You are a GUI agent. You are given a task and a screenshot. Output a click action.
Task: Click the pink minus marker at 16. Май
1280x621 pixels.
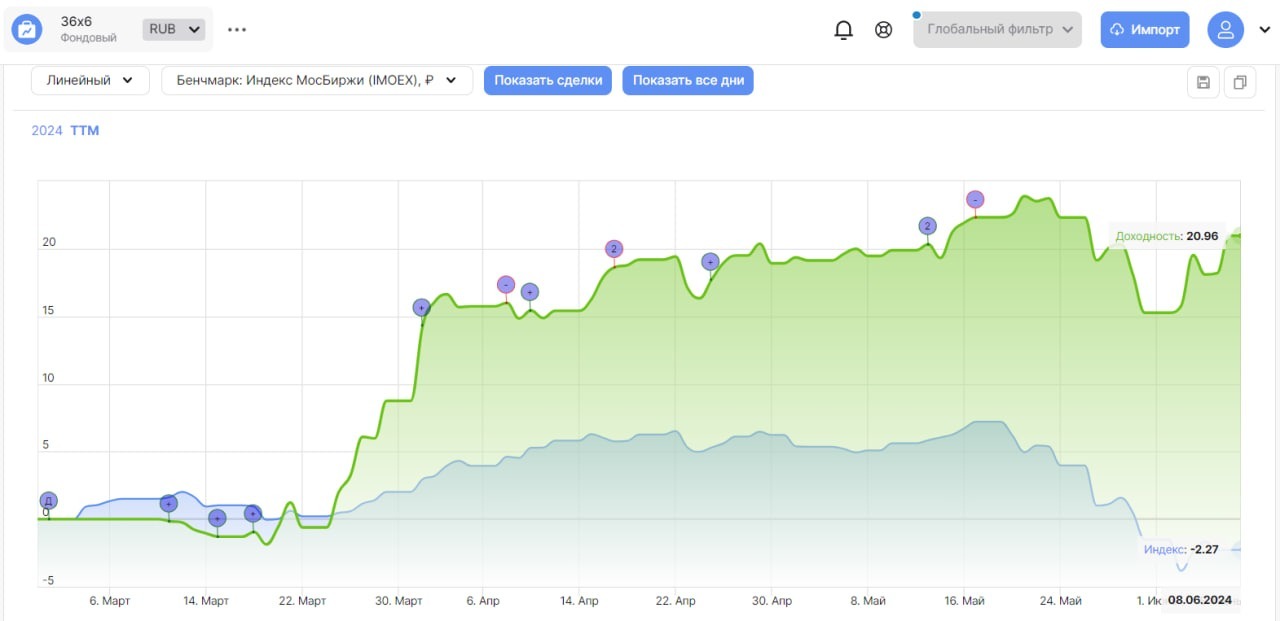pyautogui.click(x=975, y=200)
